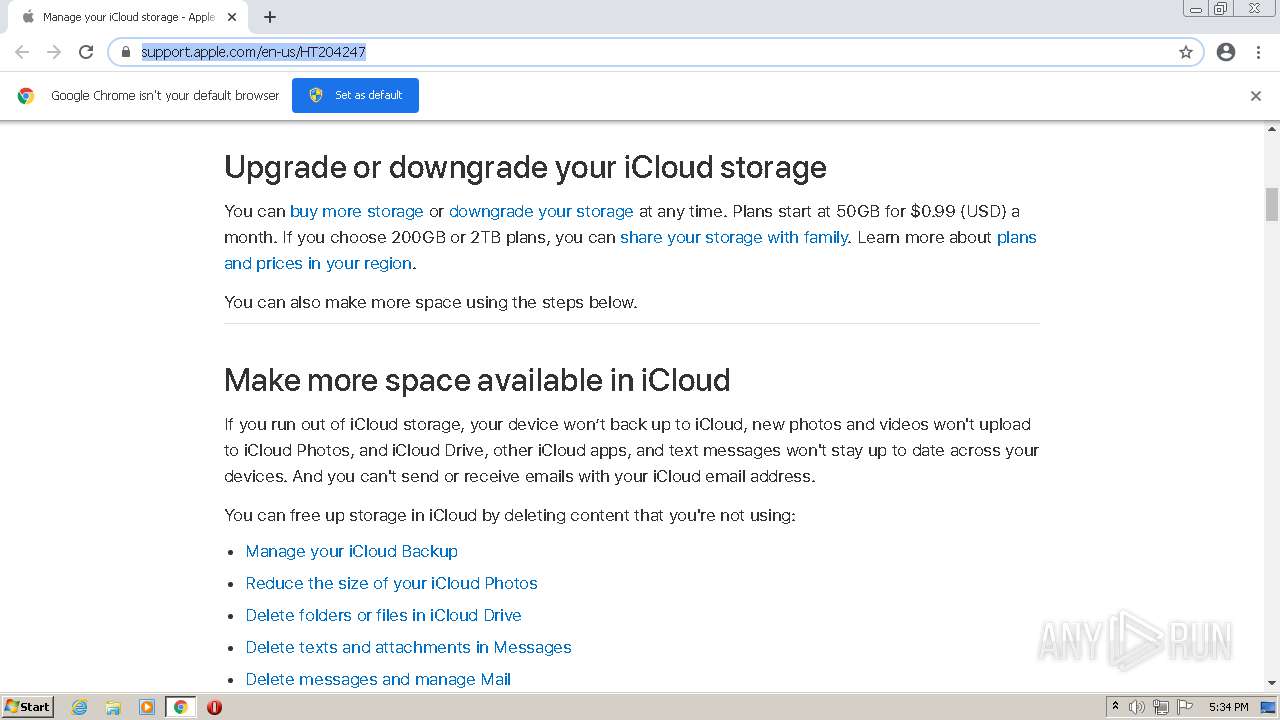
Task: Open a new tab
Action: click(x=270, y=17)
